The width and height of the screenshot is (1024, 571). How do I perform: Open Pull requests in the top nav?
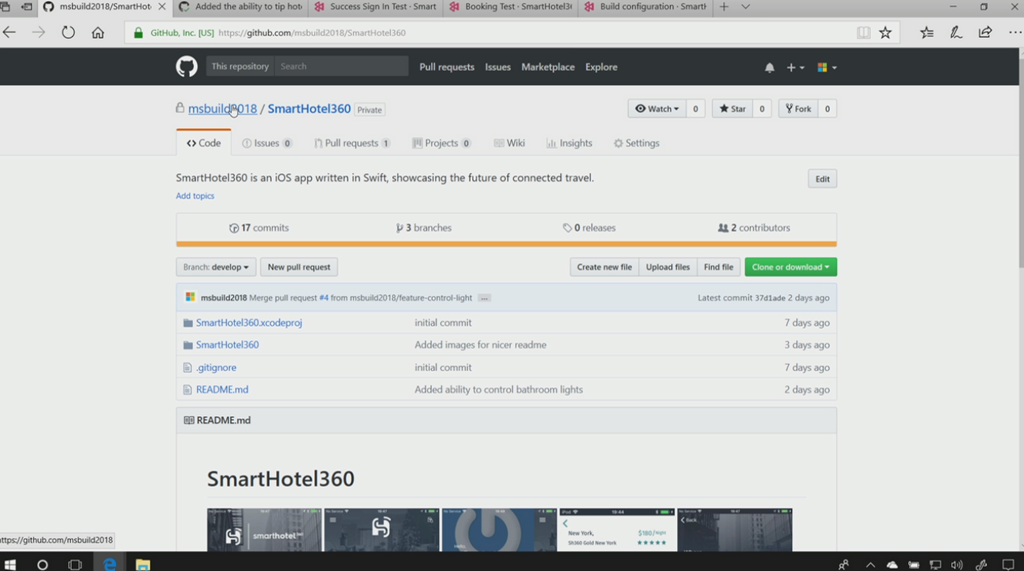pyautogui.click(x=447, y=67)
